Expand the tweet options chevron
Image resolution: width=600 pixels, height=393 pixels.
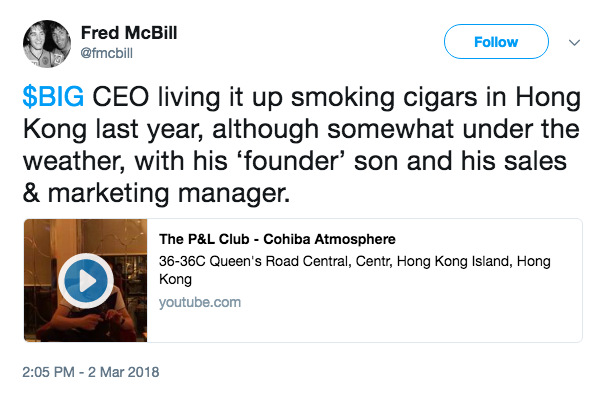pyautogui.click(x=574, y=42)
